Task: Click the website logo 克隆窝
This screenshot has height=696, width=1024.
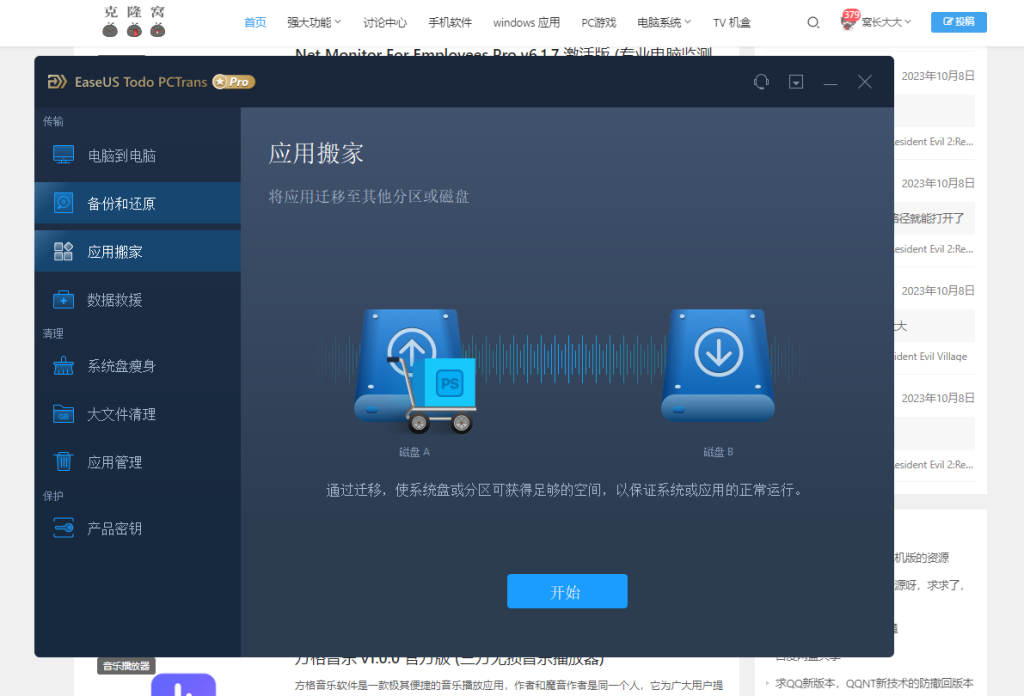Action: (134, 22)
